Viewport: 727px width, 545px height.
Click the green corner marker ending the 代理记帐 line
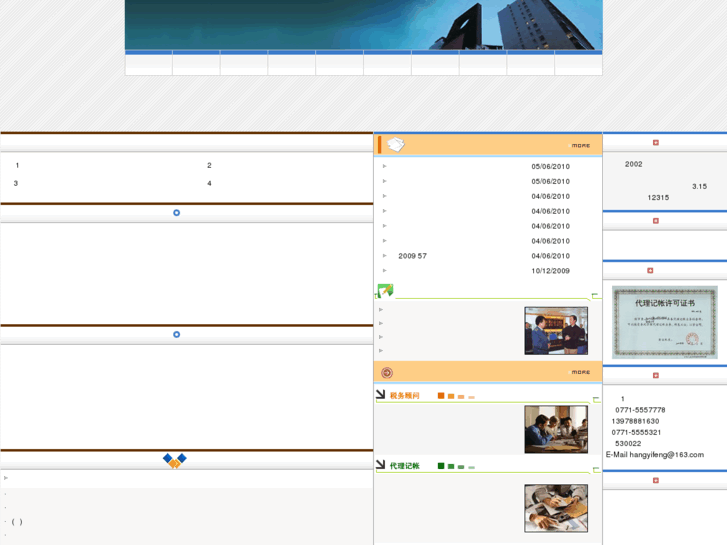click(x=596, y=470)
